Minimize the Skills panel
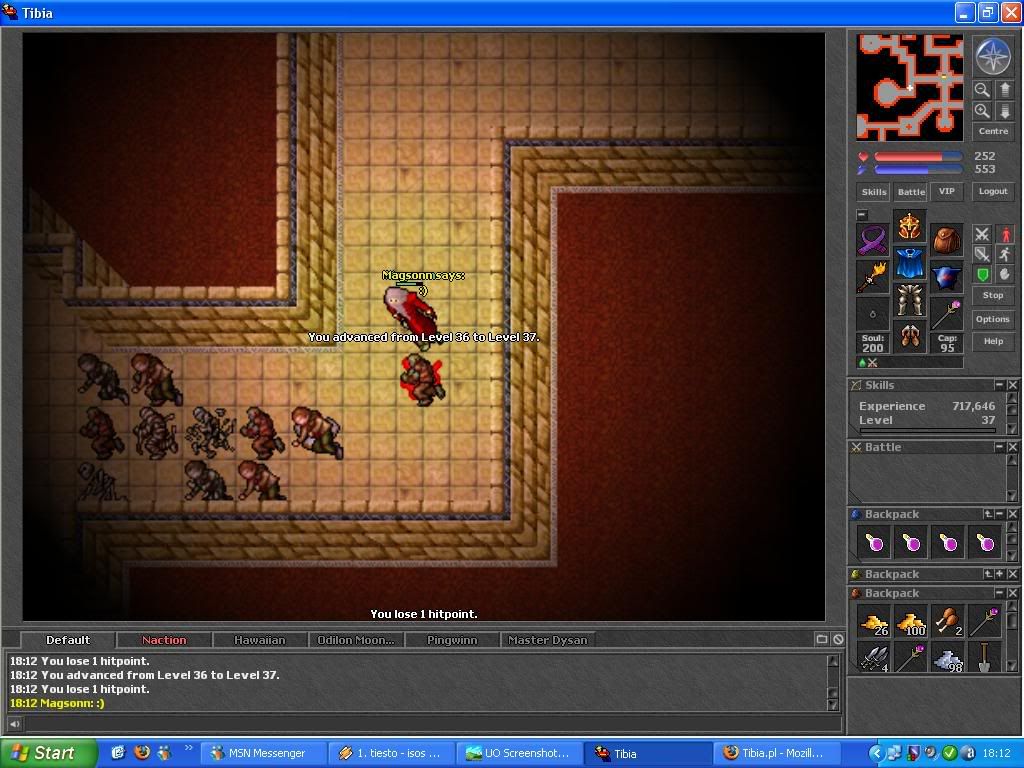1024x768 pixels. (999, 385)
